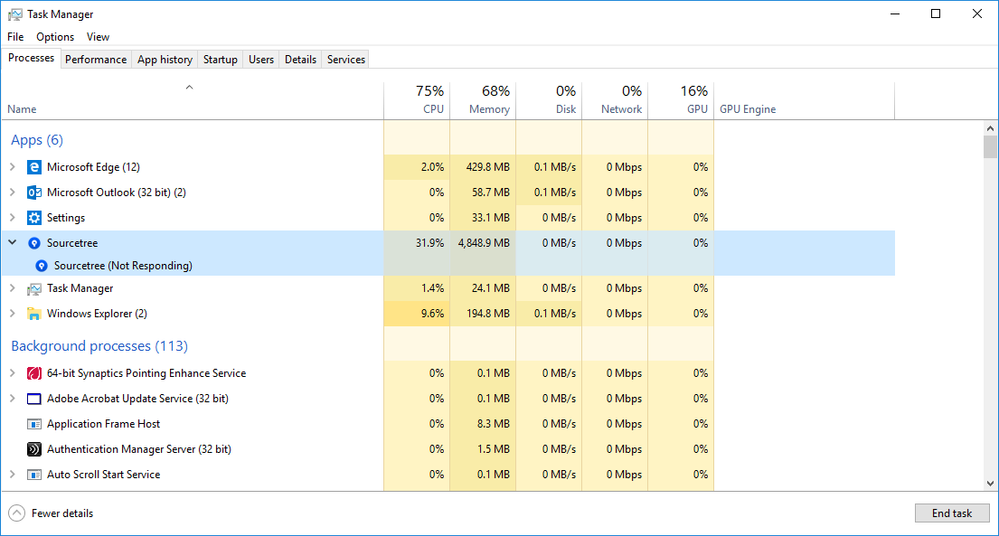Image resolution: width=999 pixels, height=536 pixels.
Task: Click Microsoft Outlook's 58.7 MB memory cell
Action: click(483, 192)
